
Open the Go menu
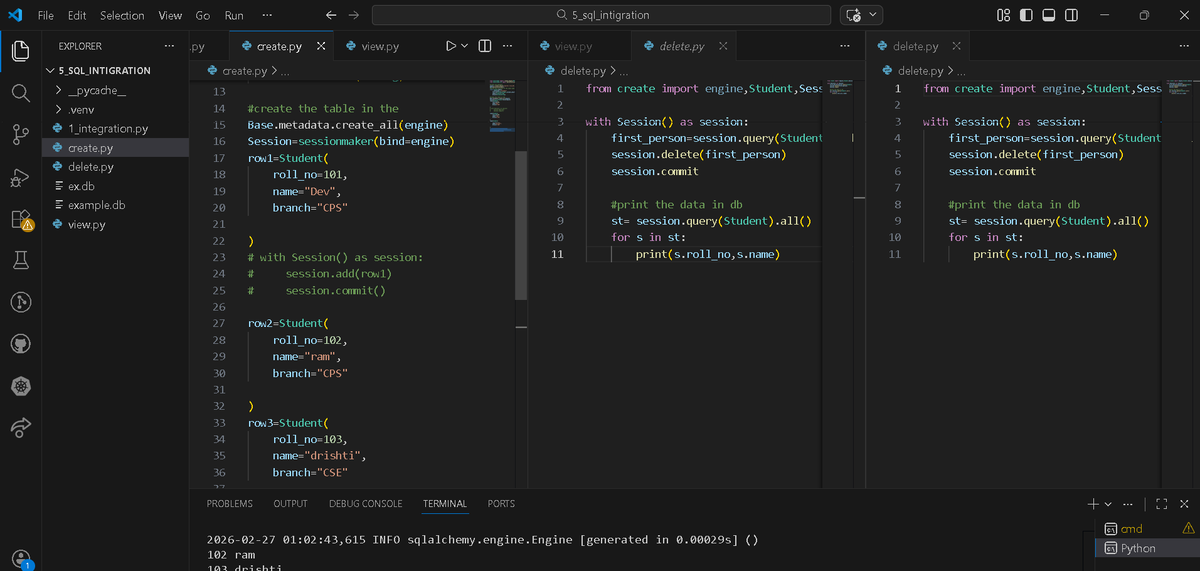click(x=202, y=15)
